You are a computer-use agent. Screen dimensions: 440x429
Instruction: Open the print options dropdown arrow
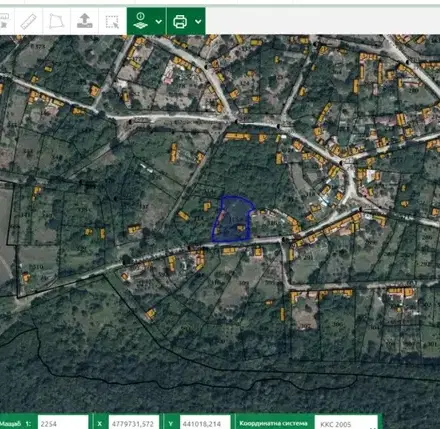point(198,22)
